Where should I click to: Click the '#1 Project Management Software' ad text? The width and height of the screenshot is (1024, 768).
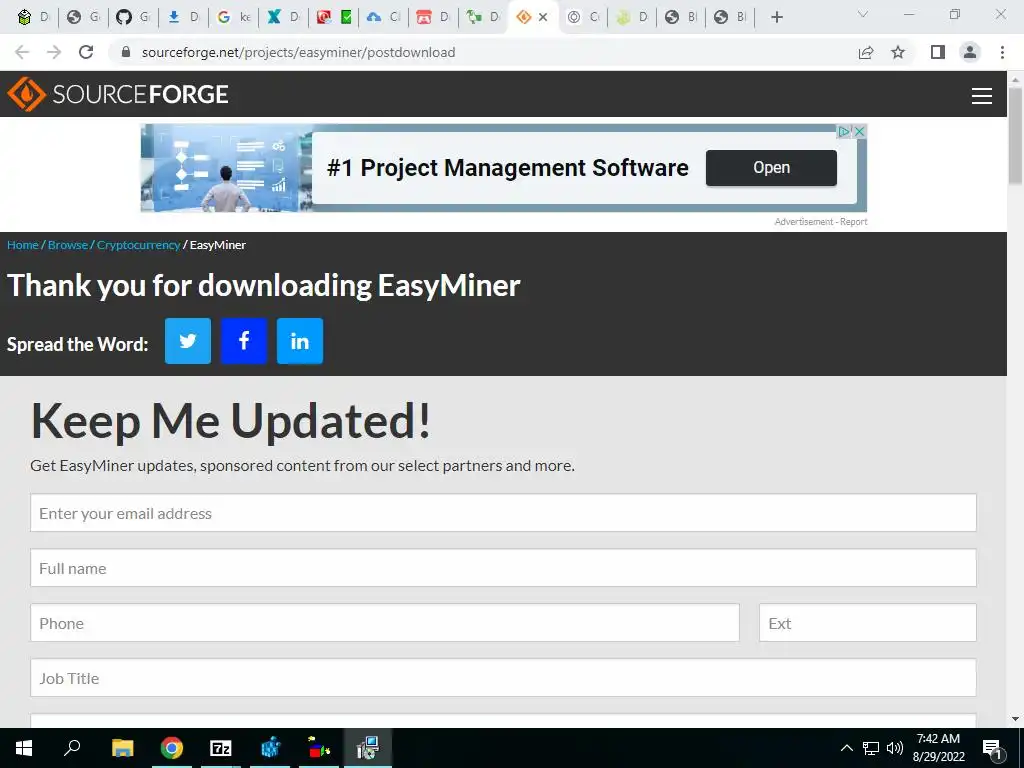[507, 168]
